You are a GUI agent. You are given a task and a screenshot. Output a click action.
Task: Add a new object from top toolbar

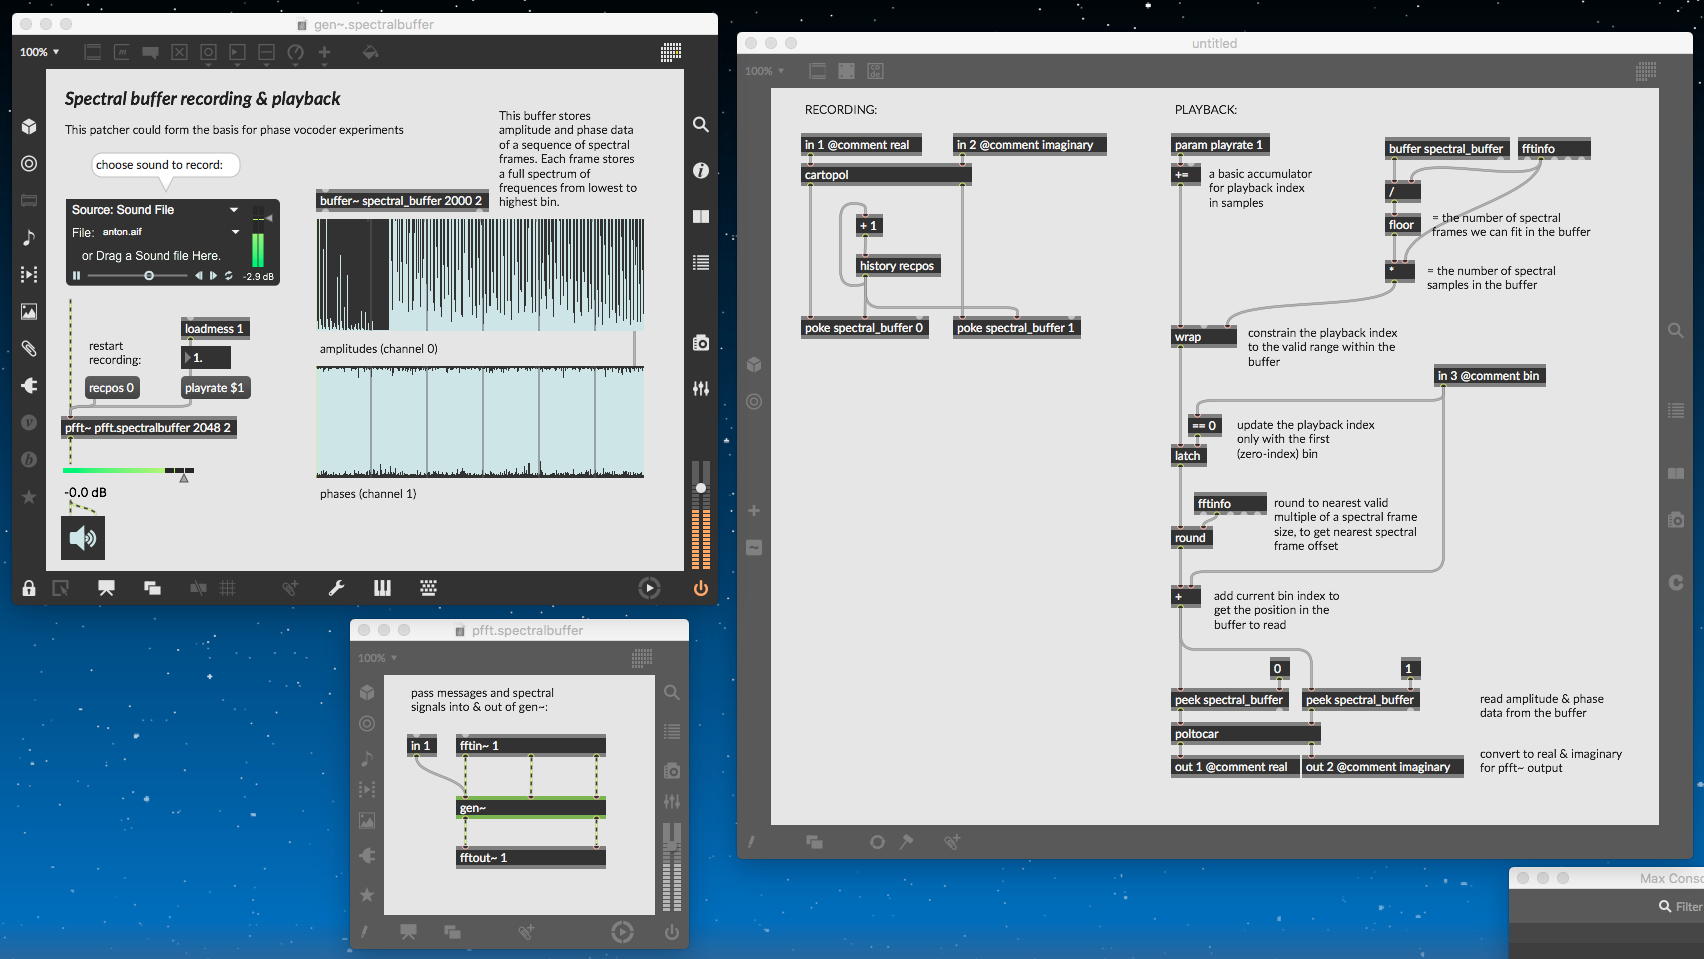(93, 52)
